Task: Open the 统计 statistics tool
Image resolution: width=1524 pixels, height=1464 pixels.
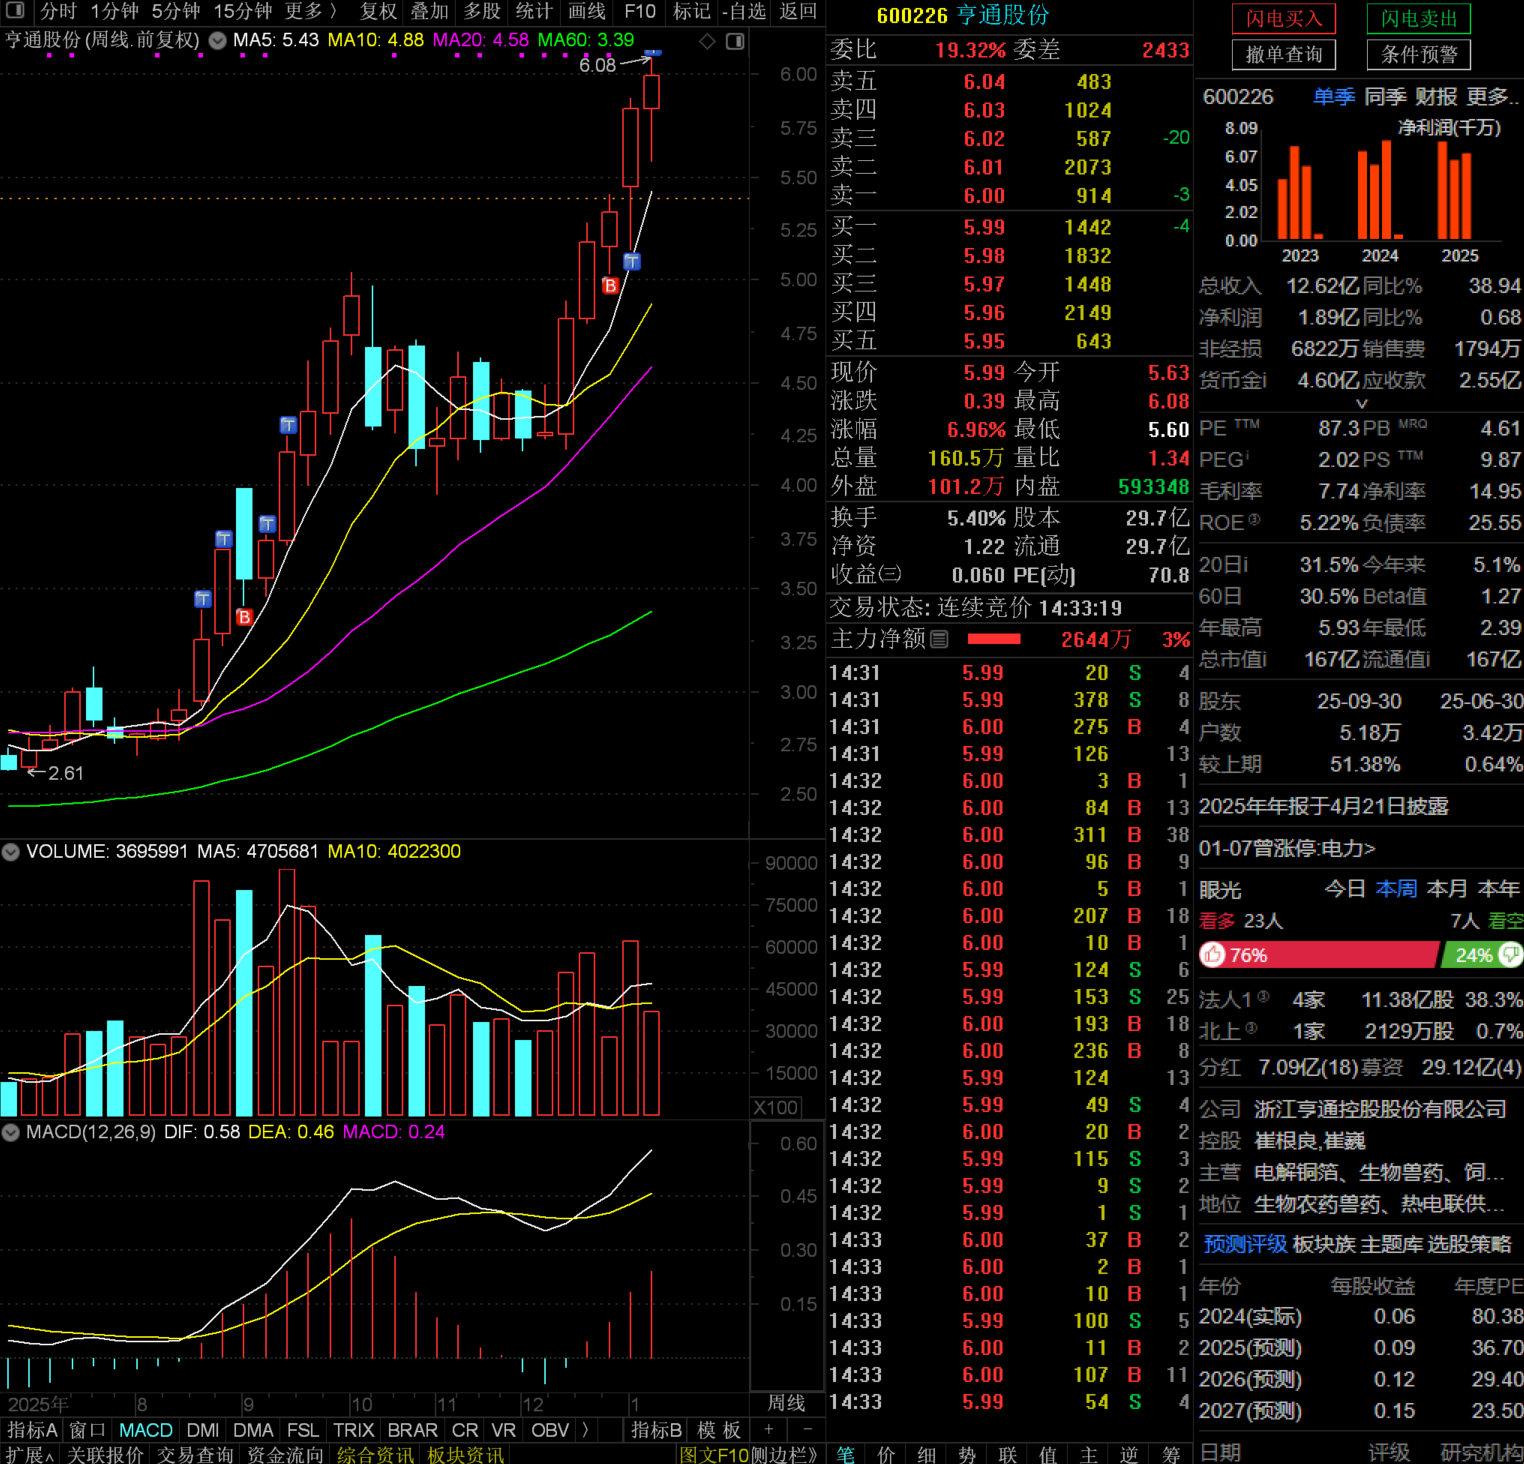Action: point(534,11)
